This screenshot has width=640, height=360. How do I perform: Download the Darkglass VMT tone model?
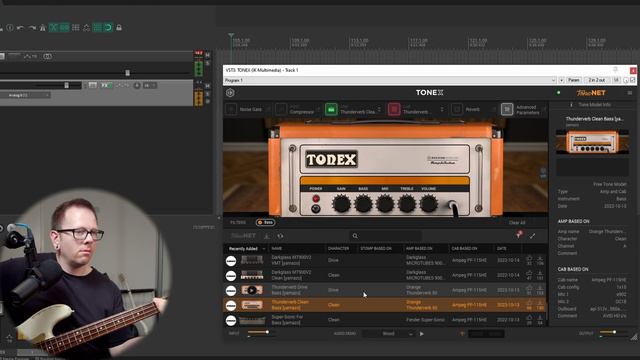(540, 258)
